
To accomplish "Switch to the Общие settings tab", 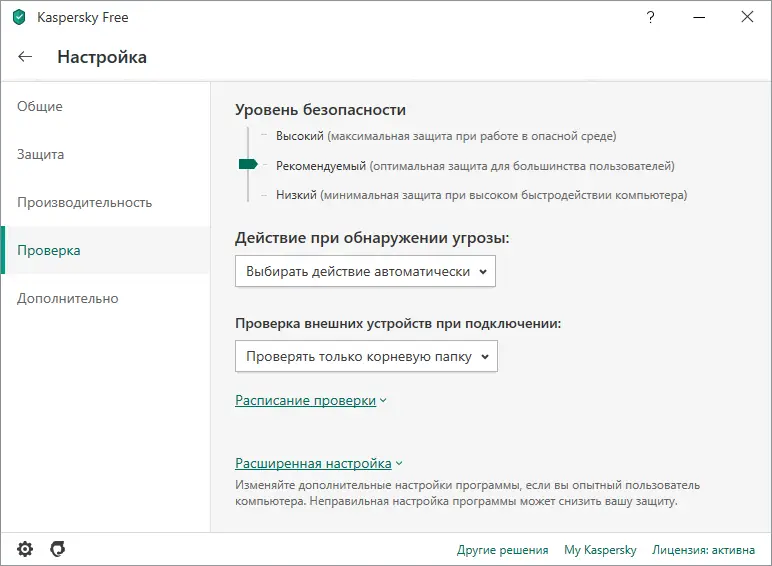I will tap(40, 107).
